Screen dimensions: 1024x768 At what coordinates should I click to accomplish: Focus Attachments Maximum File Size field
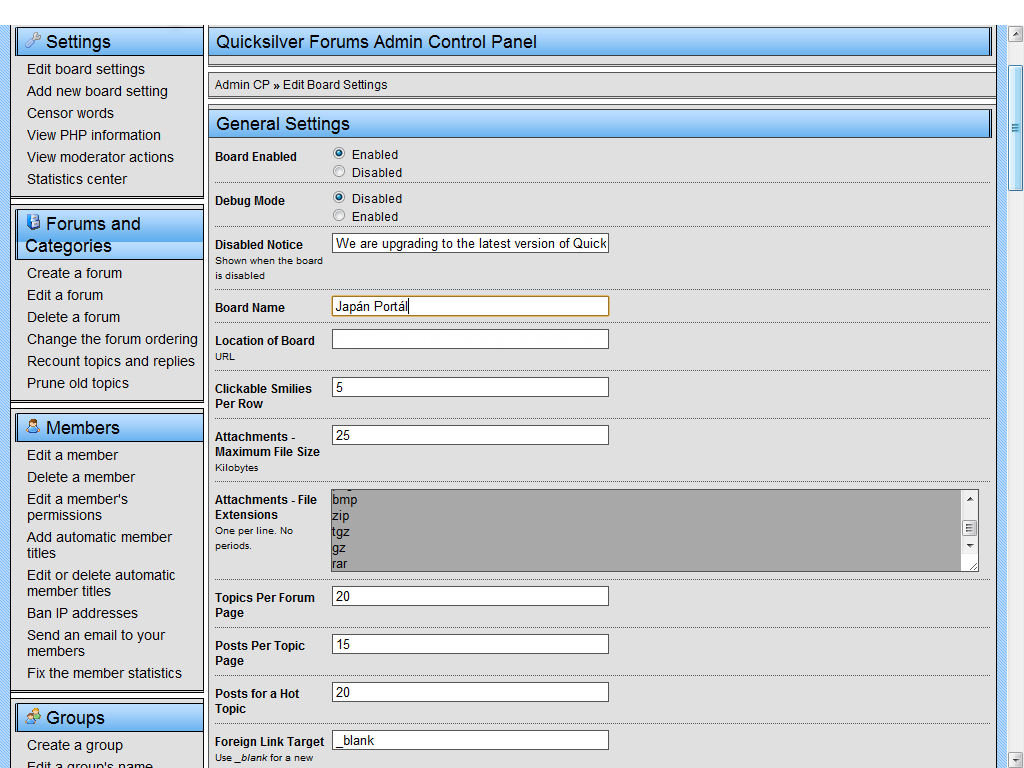pos(470,435)
